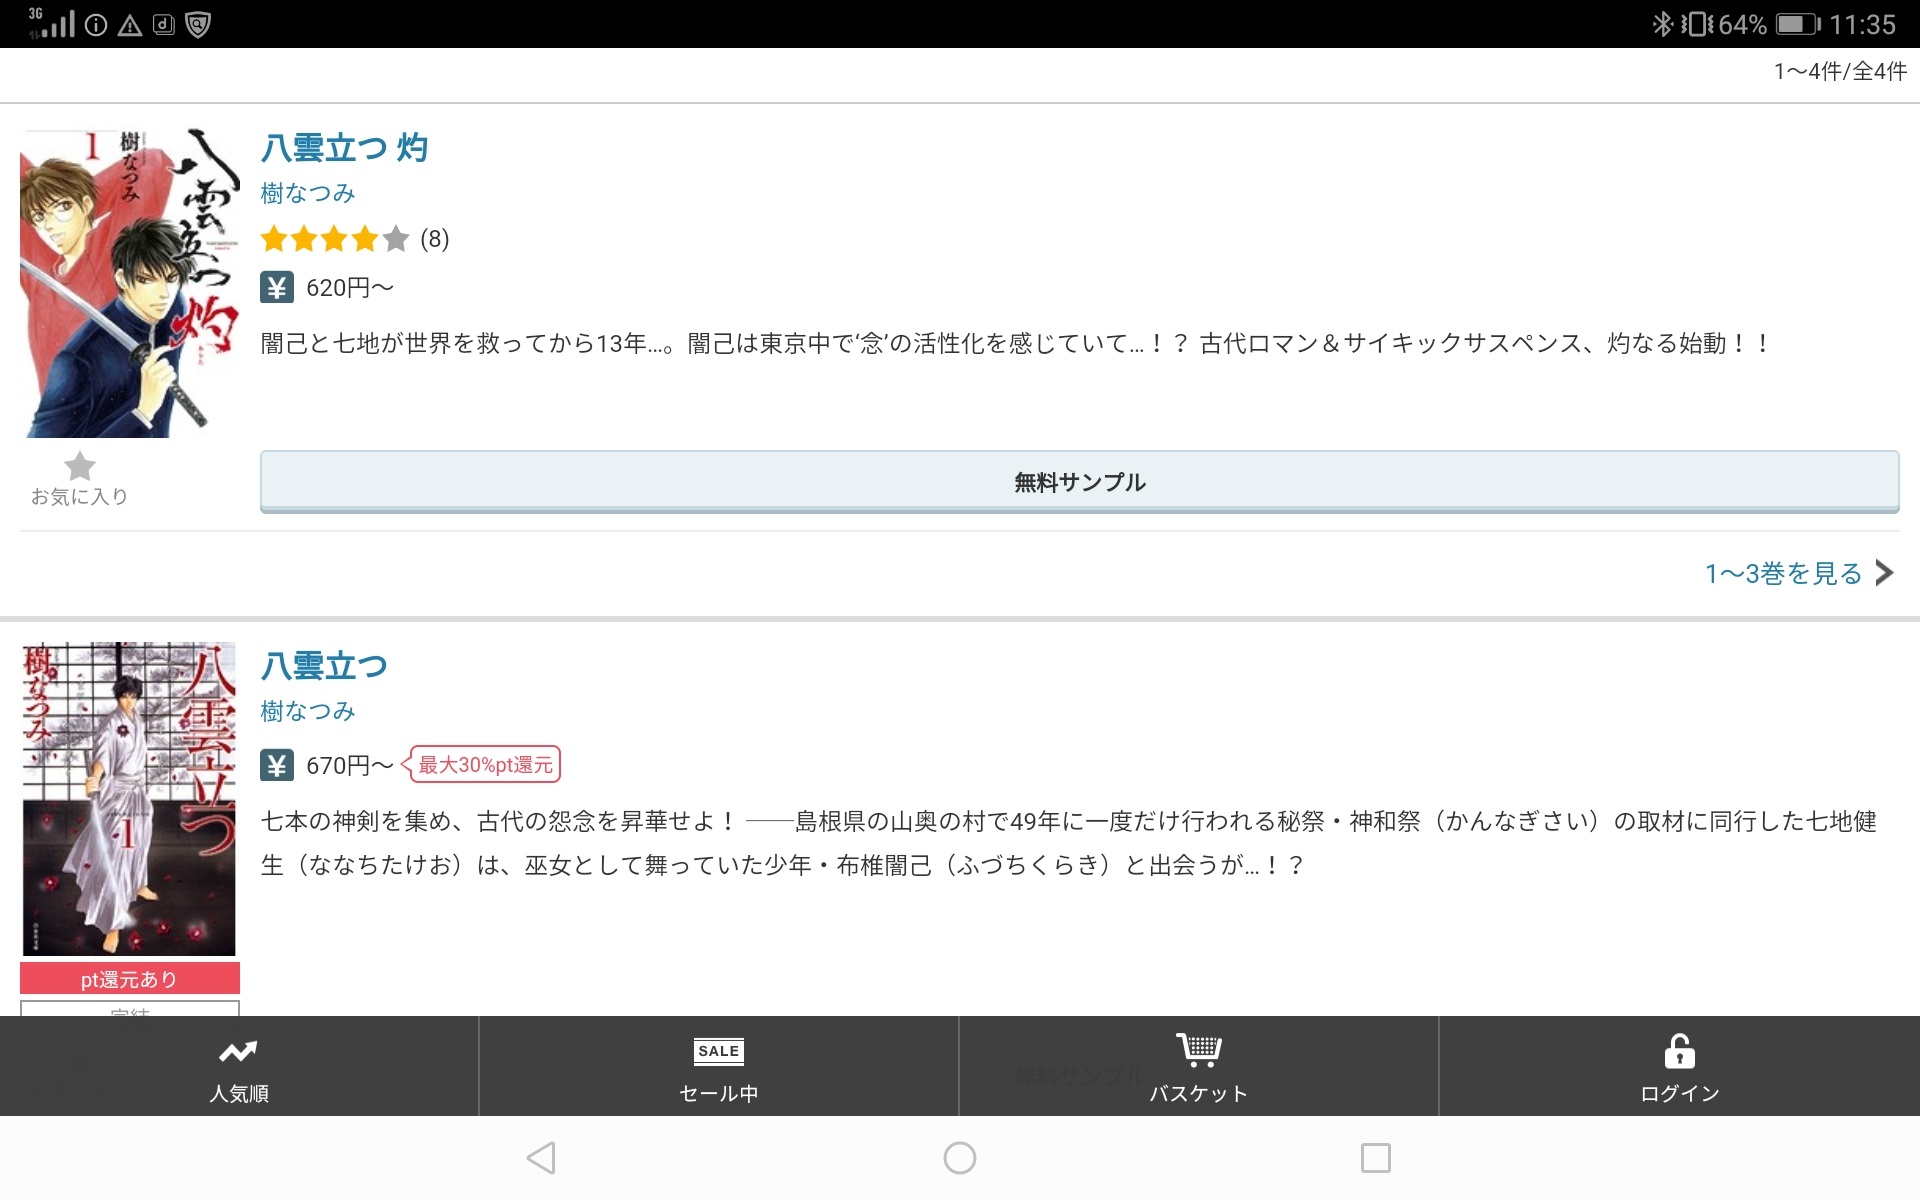Tap the ログイン lock icon
This screenshot has height=1200, width=1920.
tap(1679, 1051)
